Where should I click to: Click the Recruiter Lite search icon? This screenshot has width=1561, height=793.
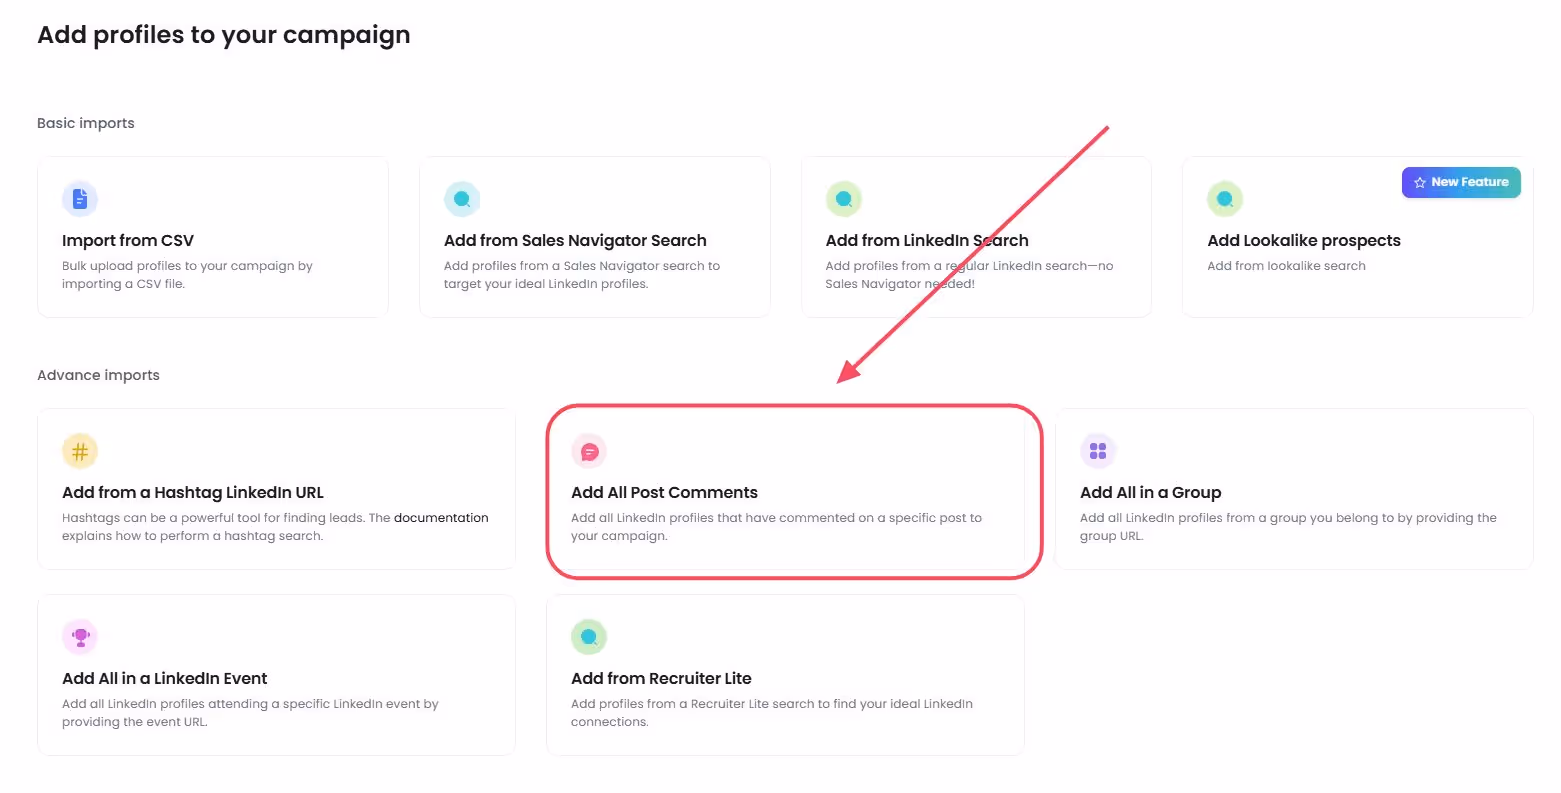589,636
